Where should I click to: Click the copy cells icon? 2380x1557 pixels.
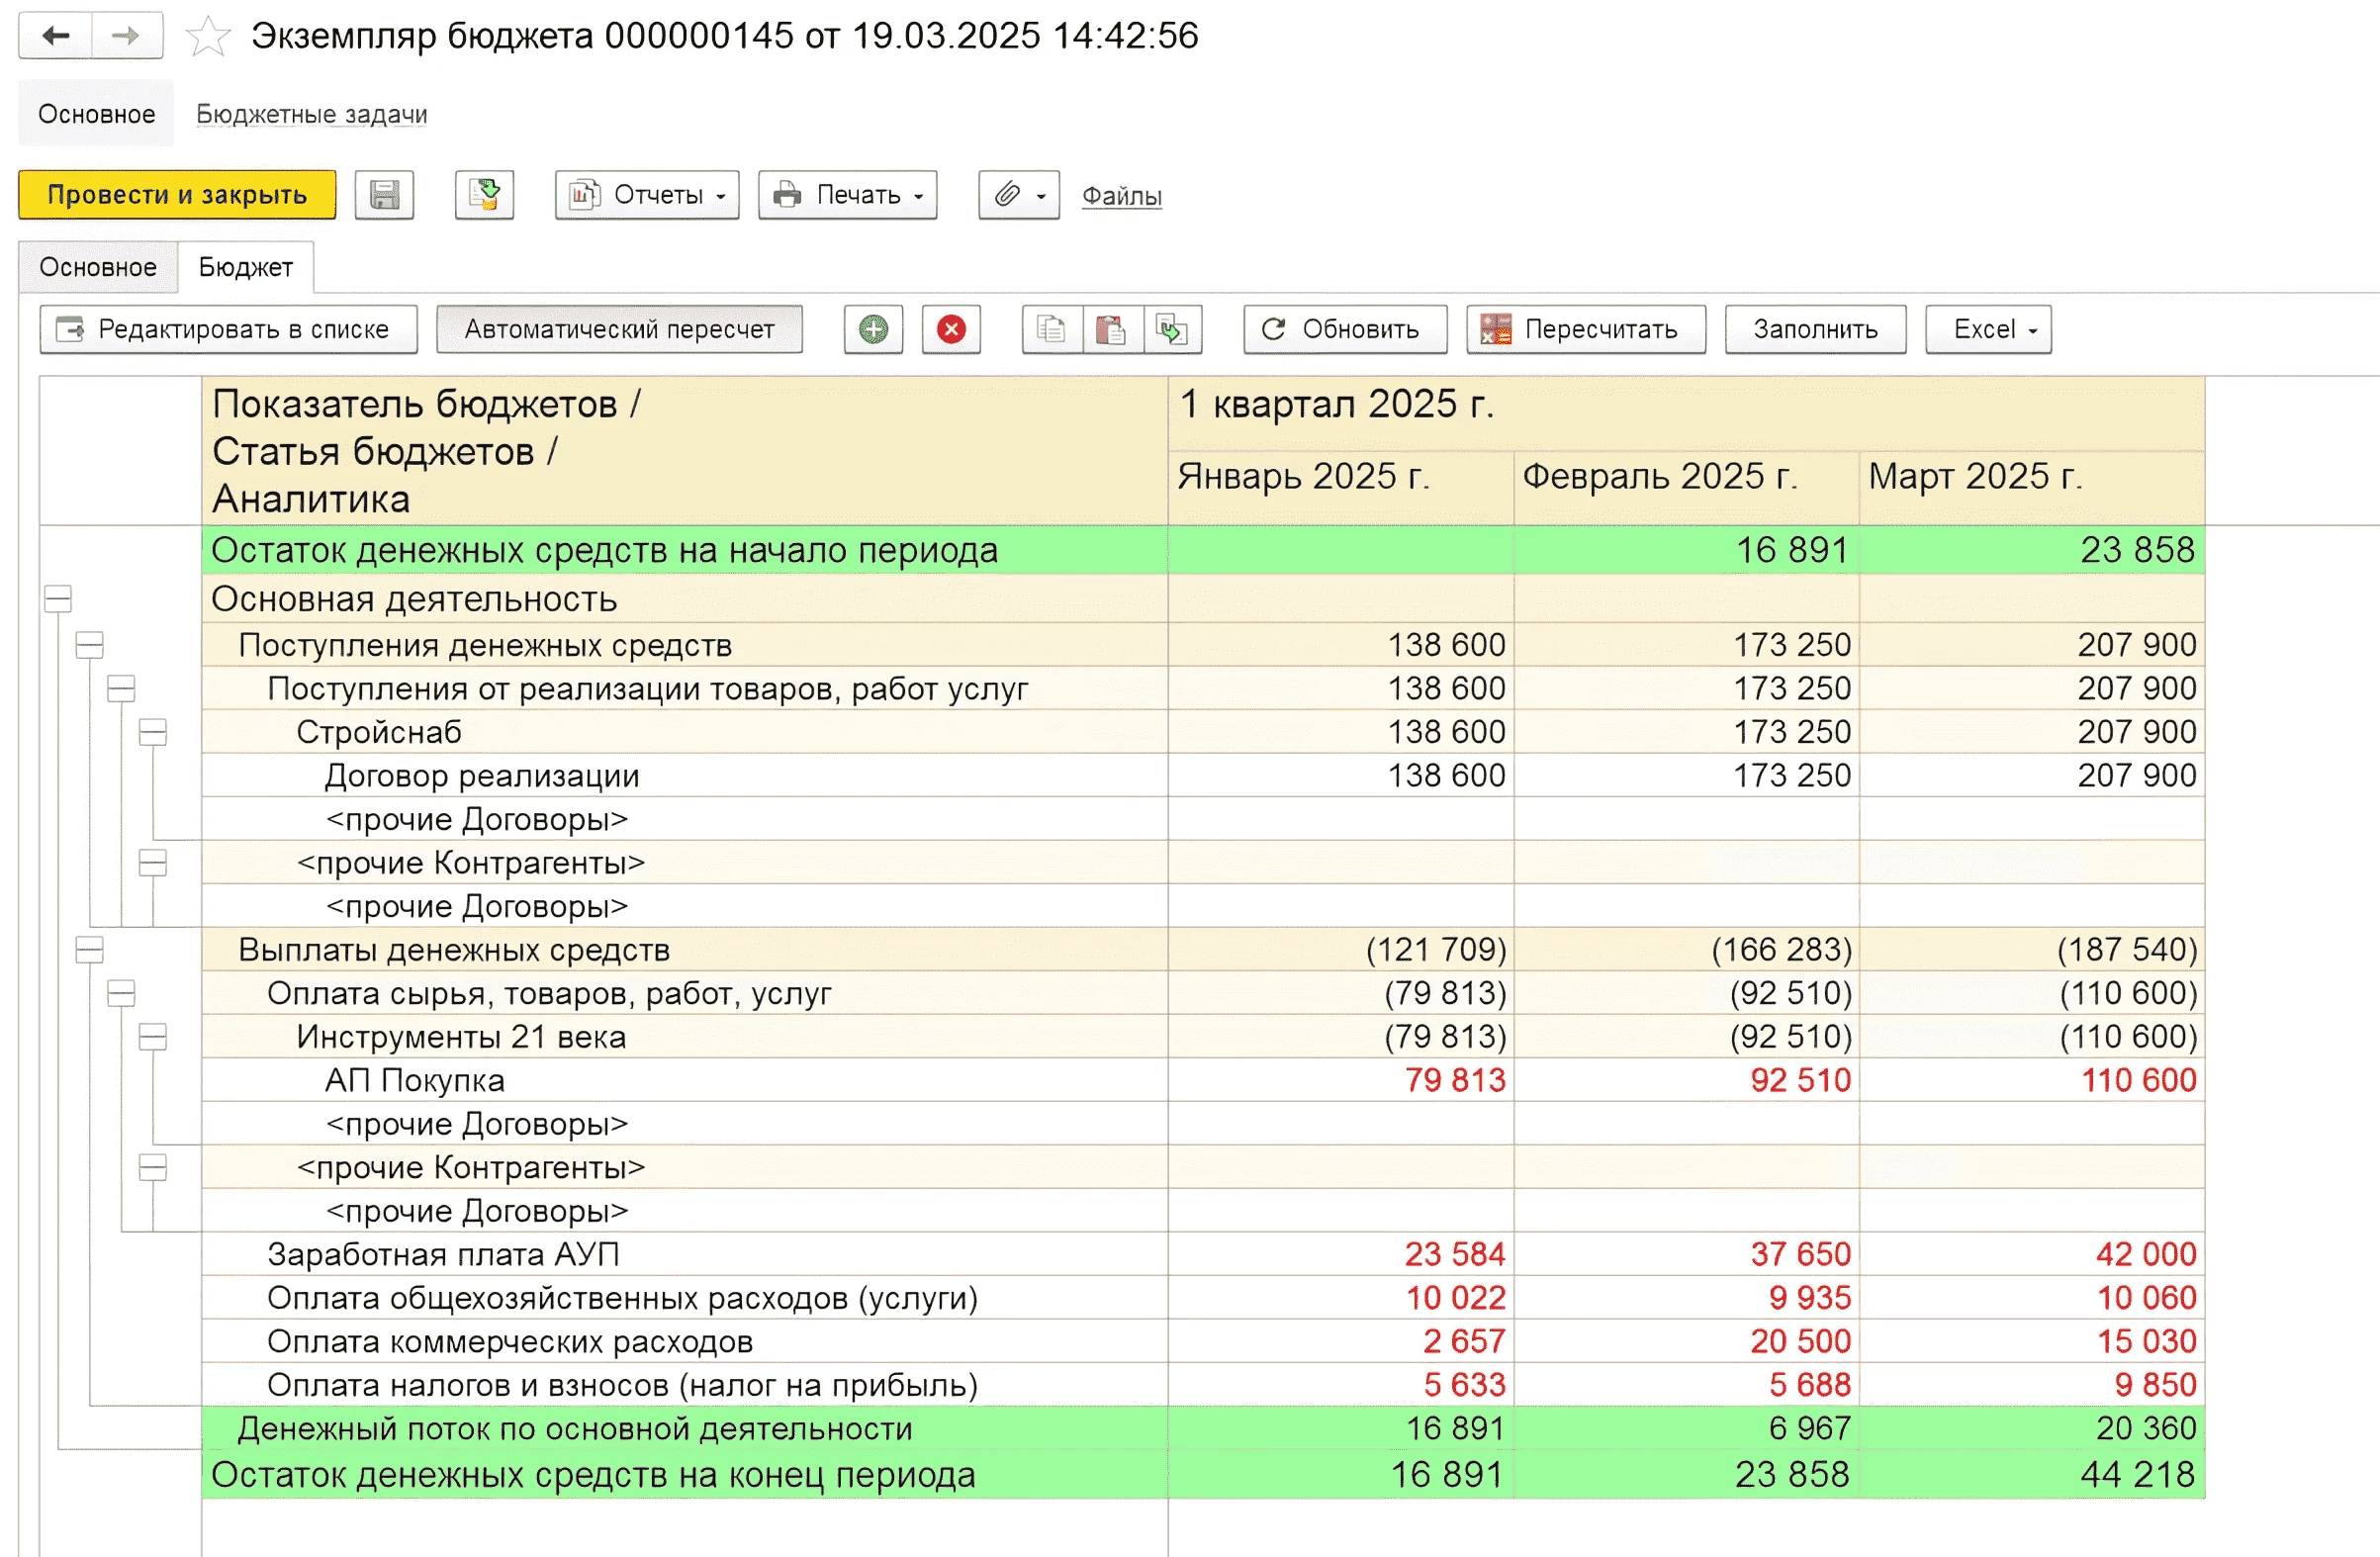1051,330
